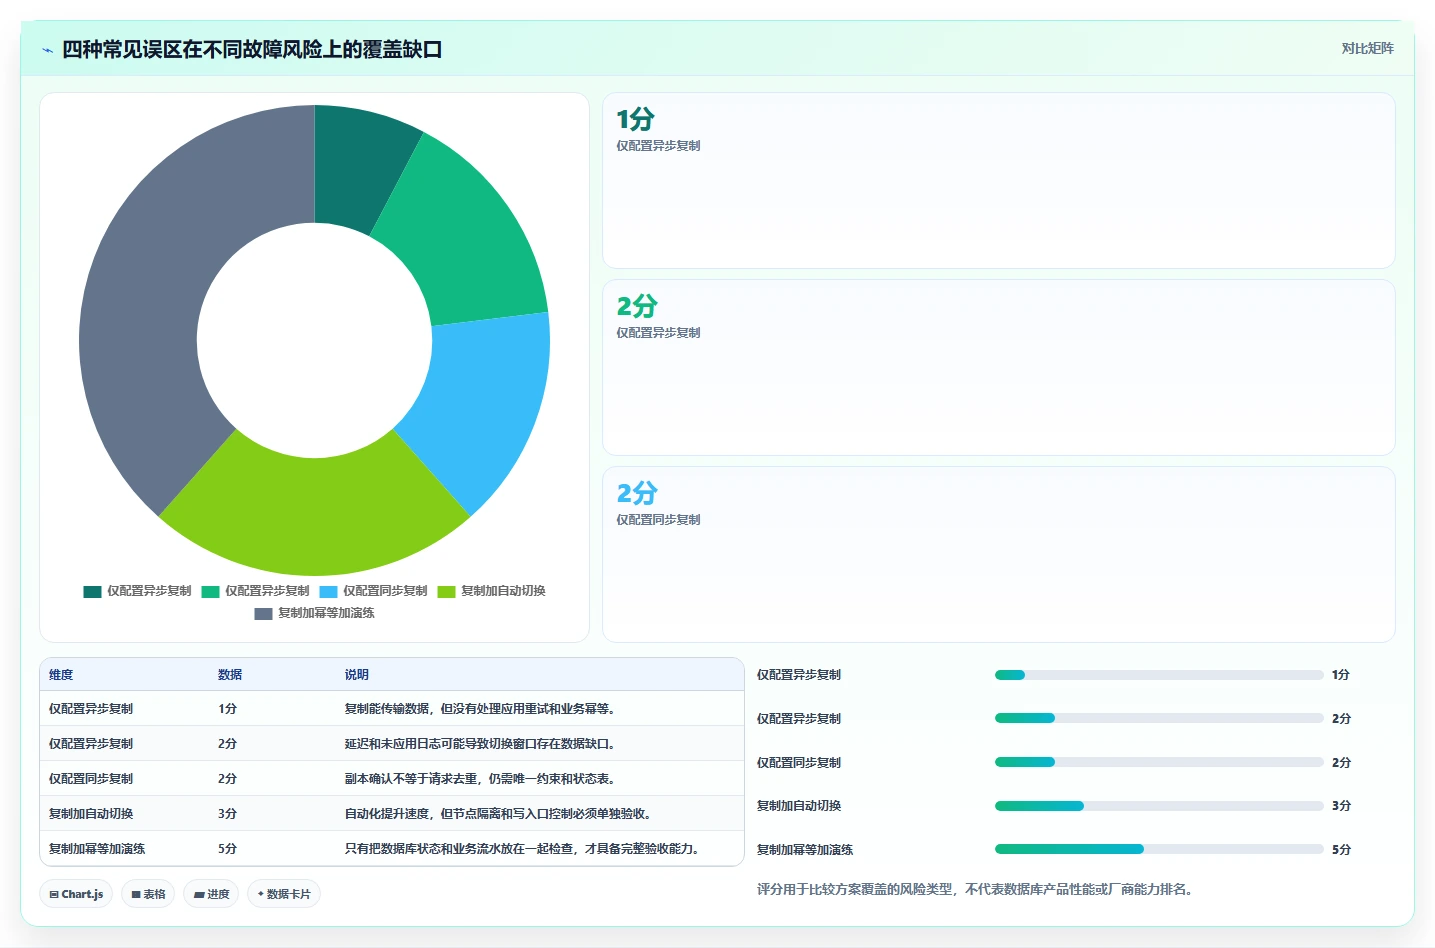The width and height of the screenshot is (1435, 948).
Task: Click the description starting with 复制能传输数据
Action: pos(481,709)
